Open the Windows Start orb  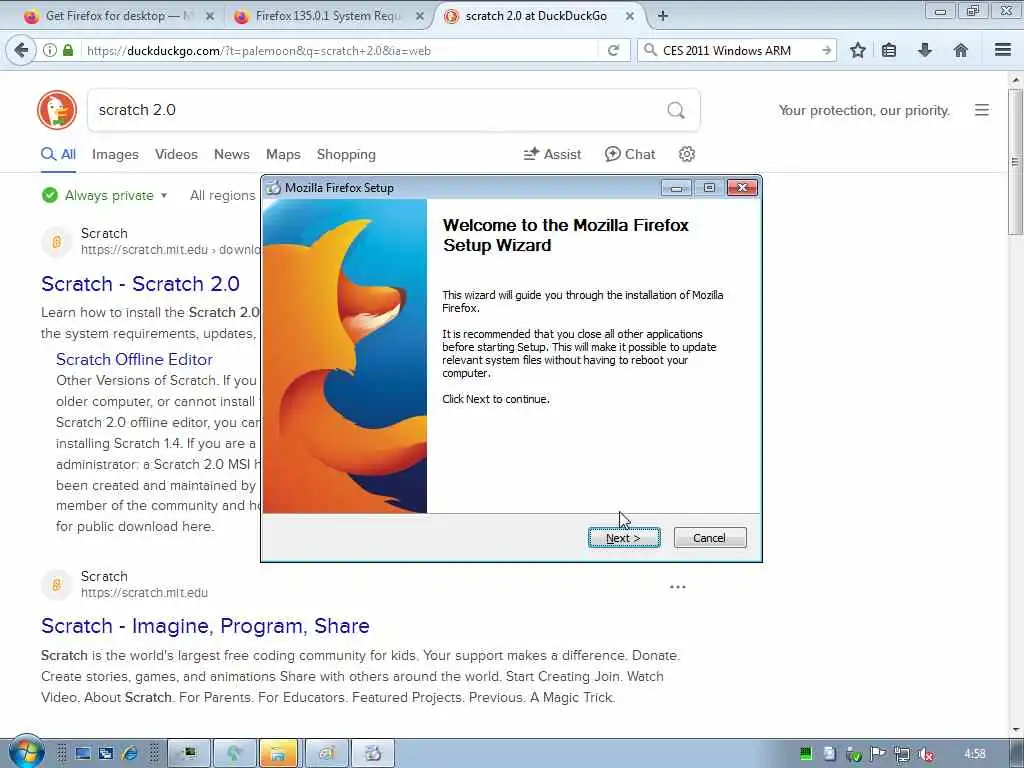pos(26,753)
